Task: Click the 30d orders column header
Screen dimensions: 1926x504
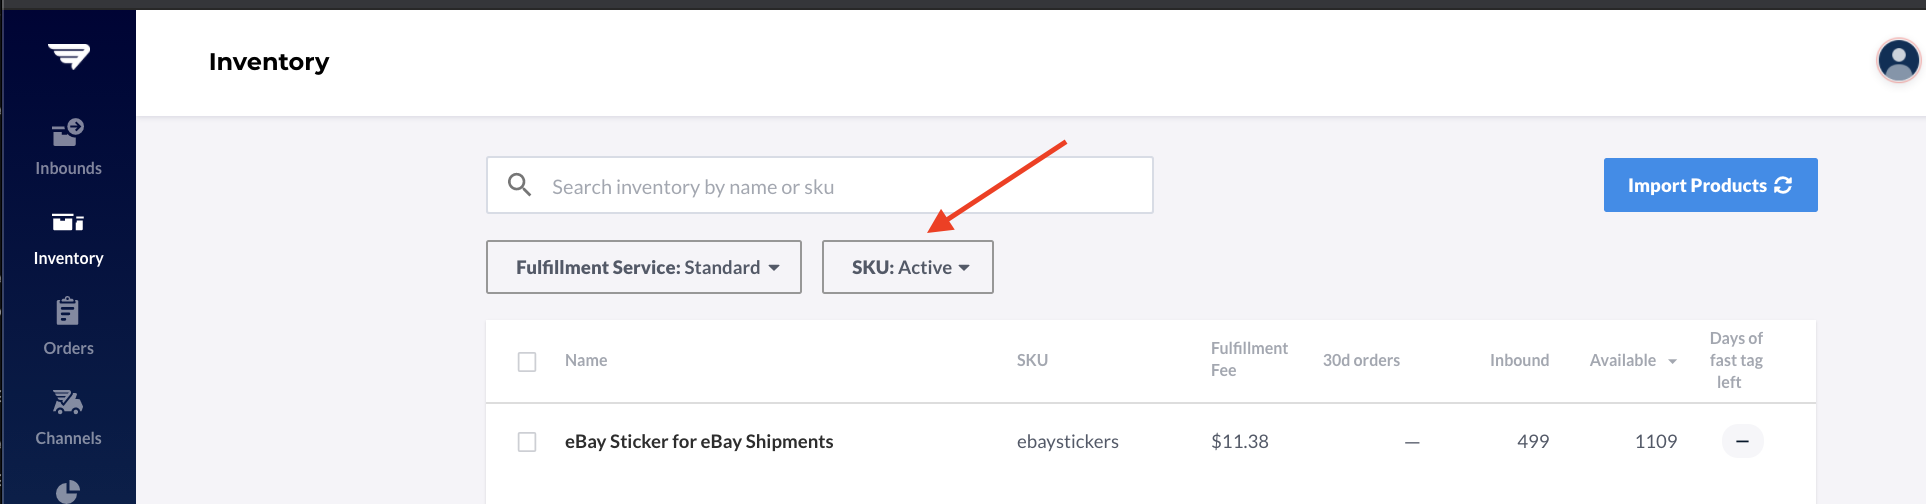Action: (x=1361, y=360)
